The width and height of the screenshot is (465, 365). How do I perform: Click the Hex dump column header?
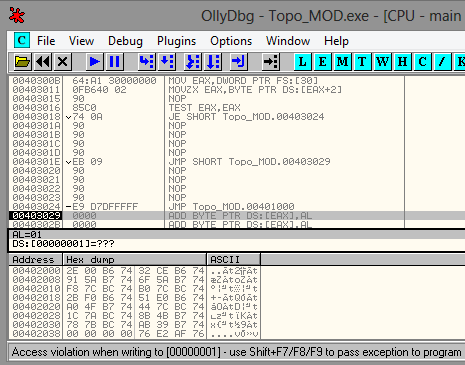click(135, 259)
